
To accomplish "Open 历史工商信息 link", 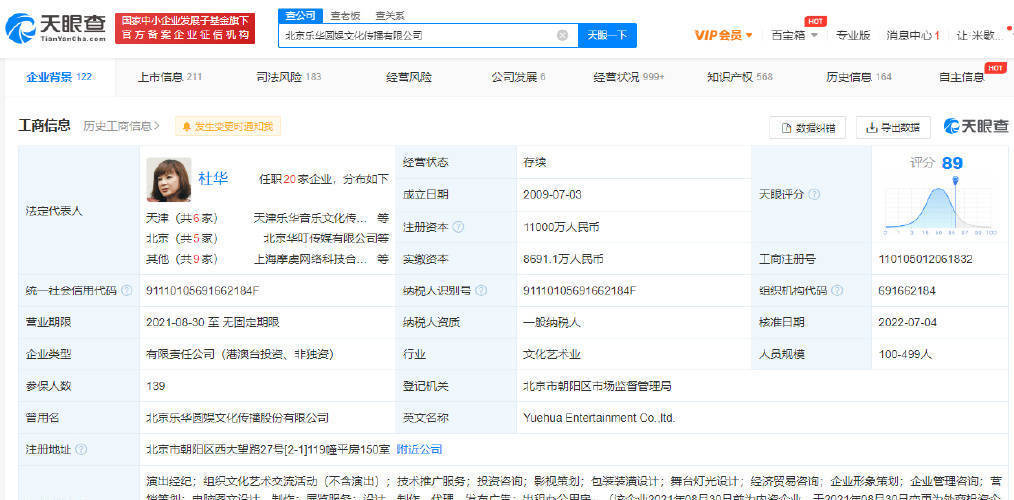I will [122, 126].
